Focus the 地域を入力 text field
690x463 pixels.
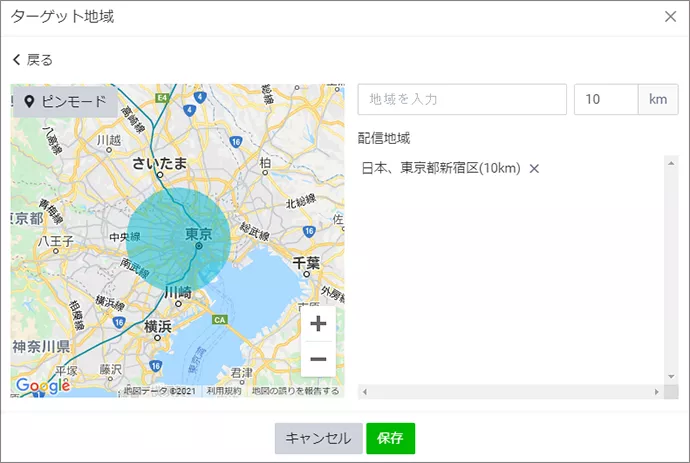[462, 100]
